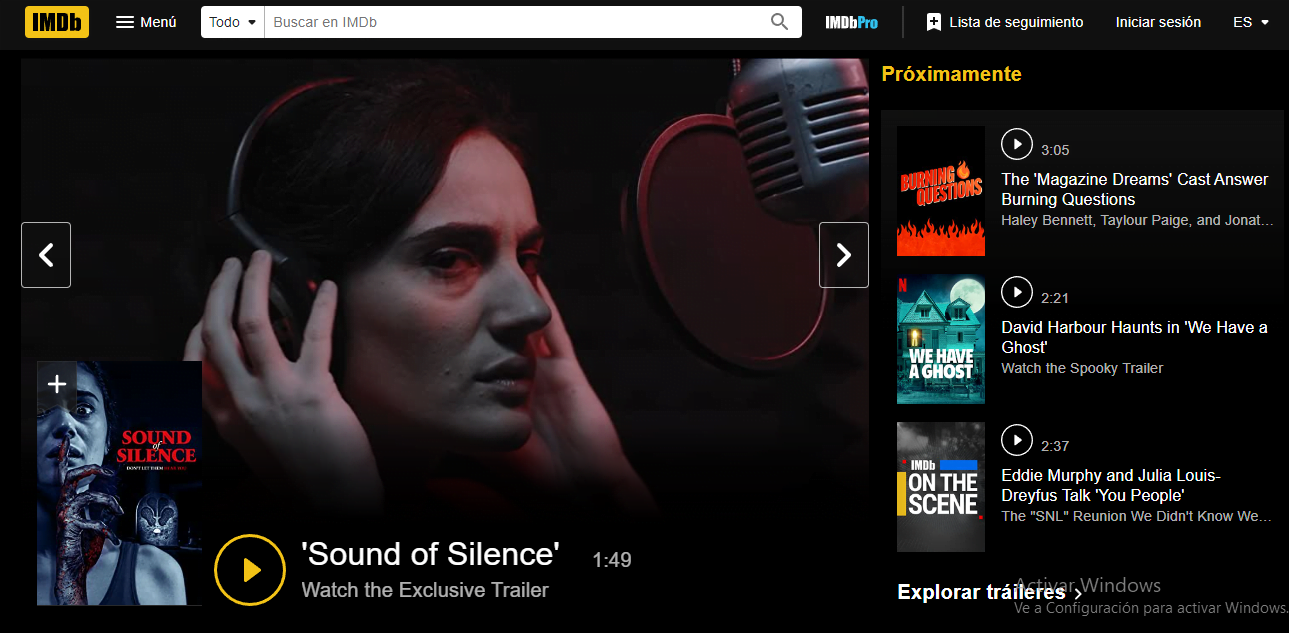
Task: Open the ES language selector
Action: coord(1251,21)
